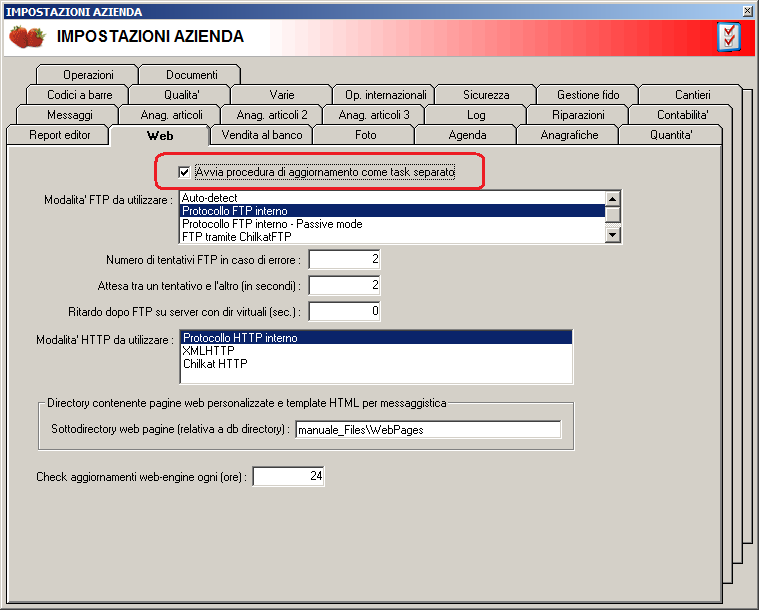759x610 pixels.
Task: Open the Operazioni tab
Action: (88, 75)
